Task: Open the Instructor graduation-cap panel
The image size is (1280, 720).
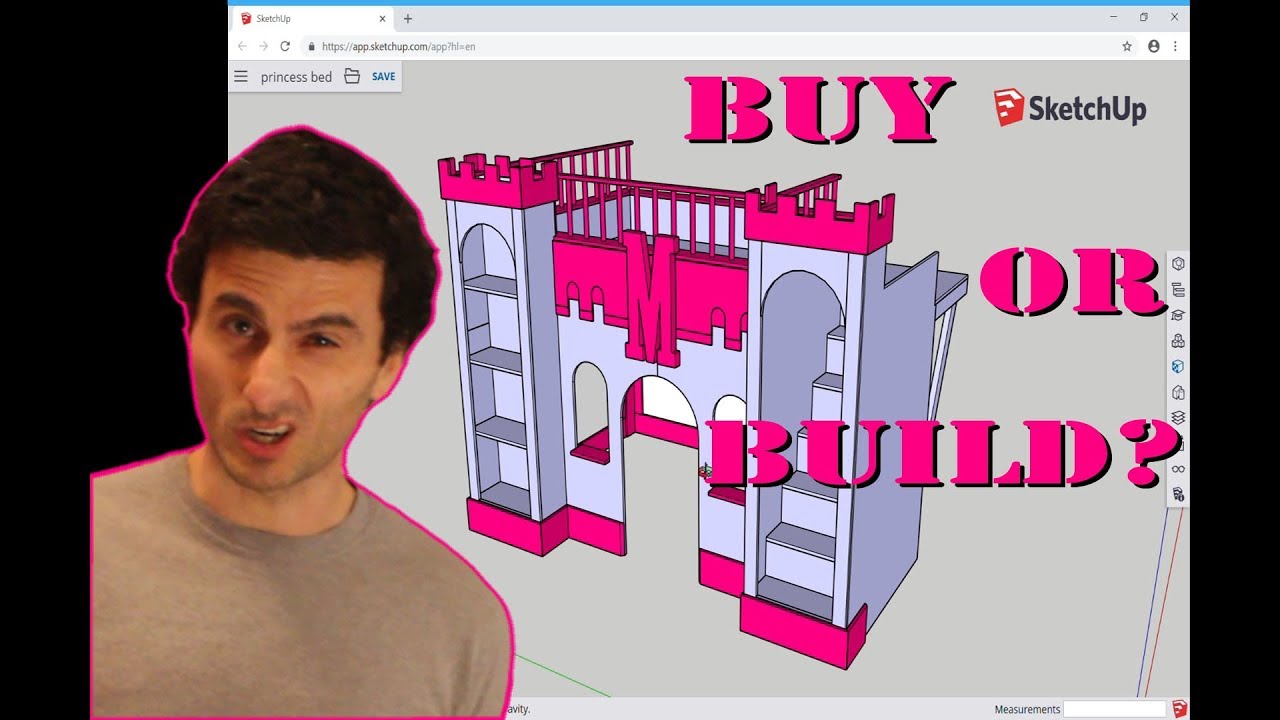Action: [x=1178, y=315]
